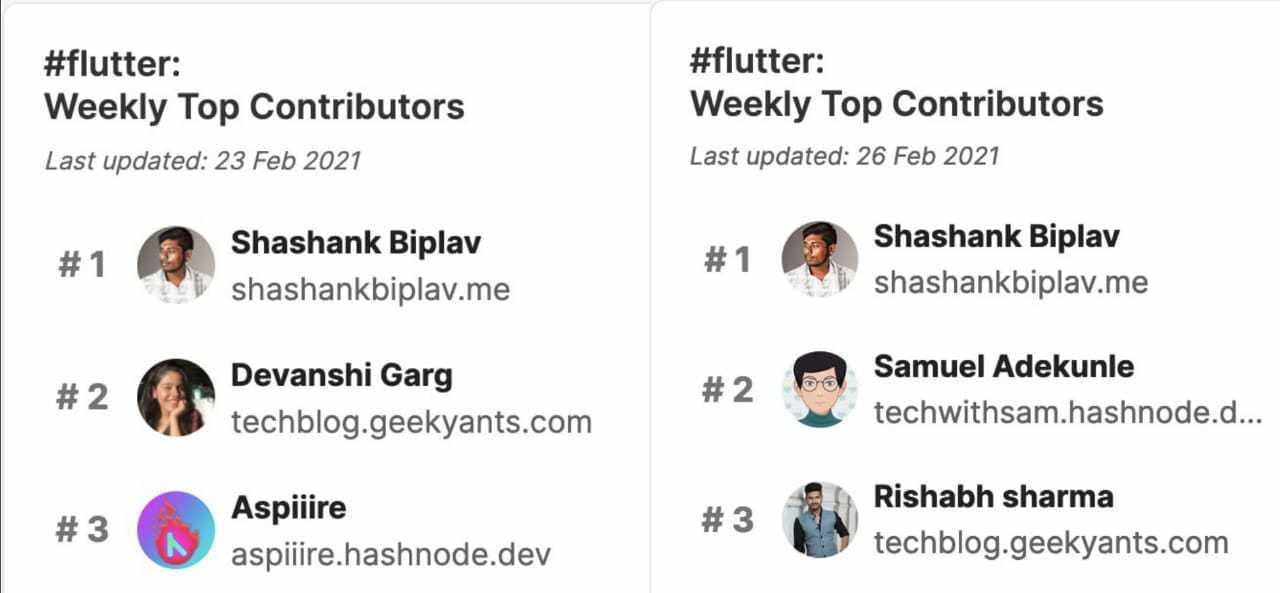Open shashankbiplav.me link in 23 Feb panel
Viewport: 1280px width, 593px height.
370,290
